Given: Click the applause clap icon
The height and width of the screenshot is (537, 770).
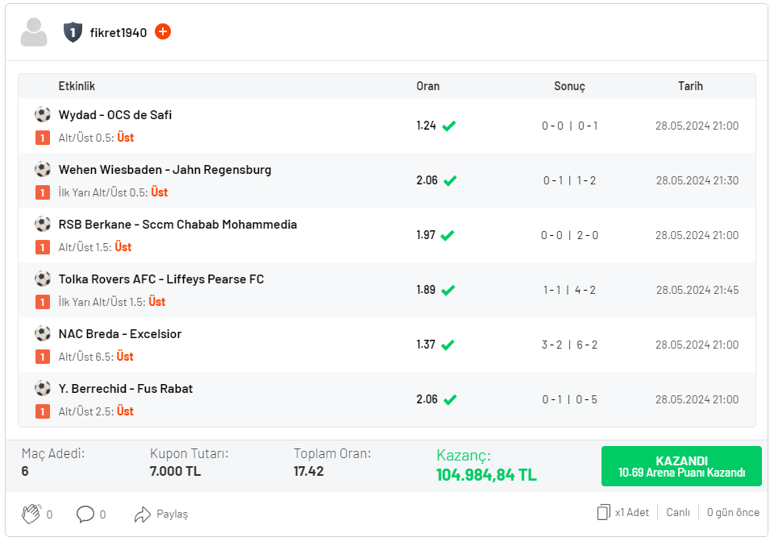Looking at the screenshot, I should [31, 514].
